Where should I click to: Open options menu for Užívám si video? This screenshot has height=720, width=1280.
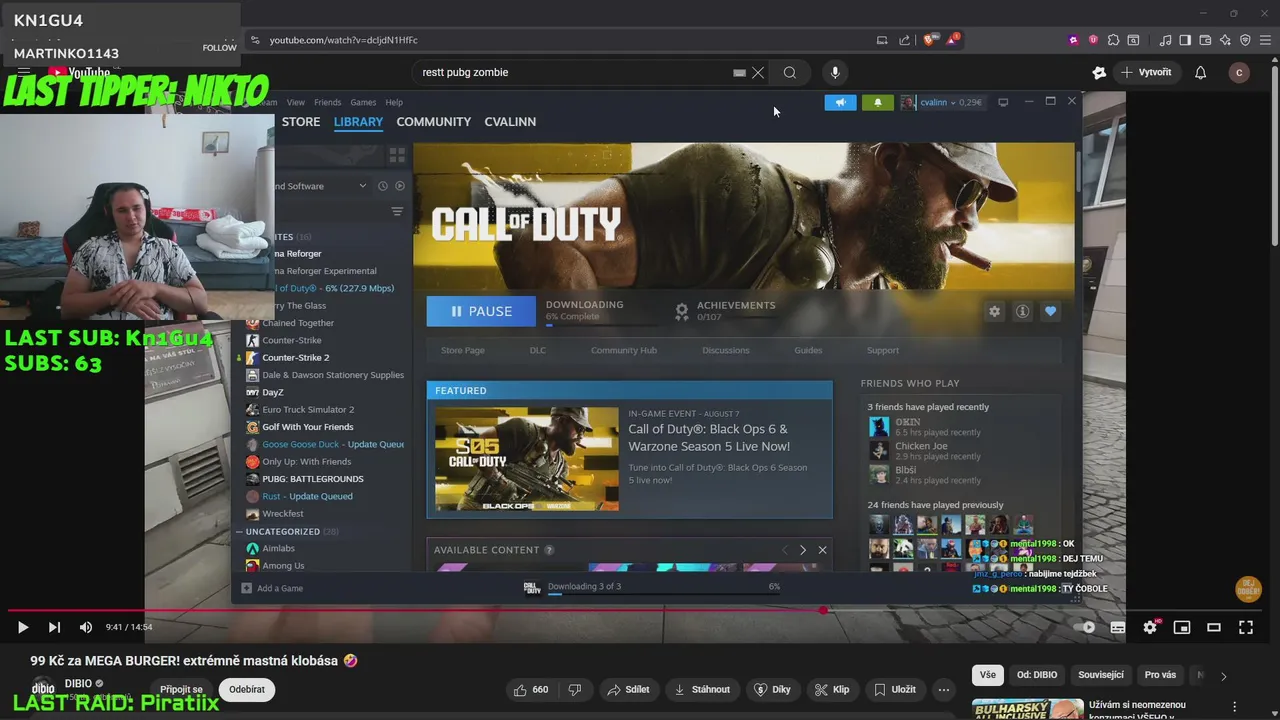(1234, 706)
